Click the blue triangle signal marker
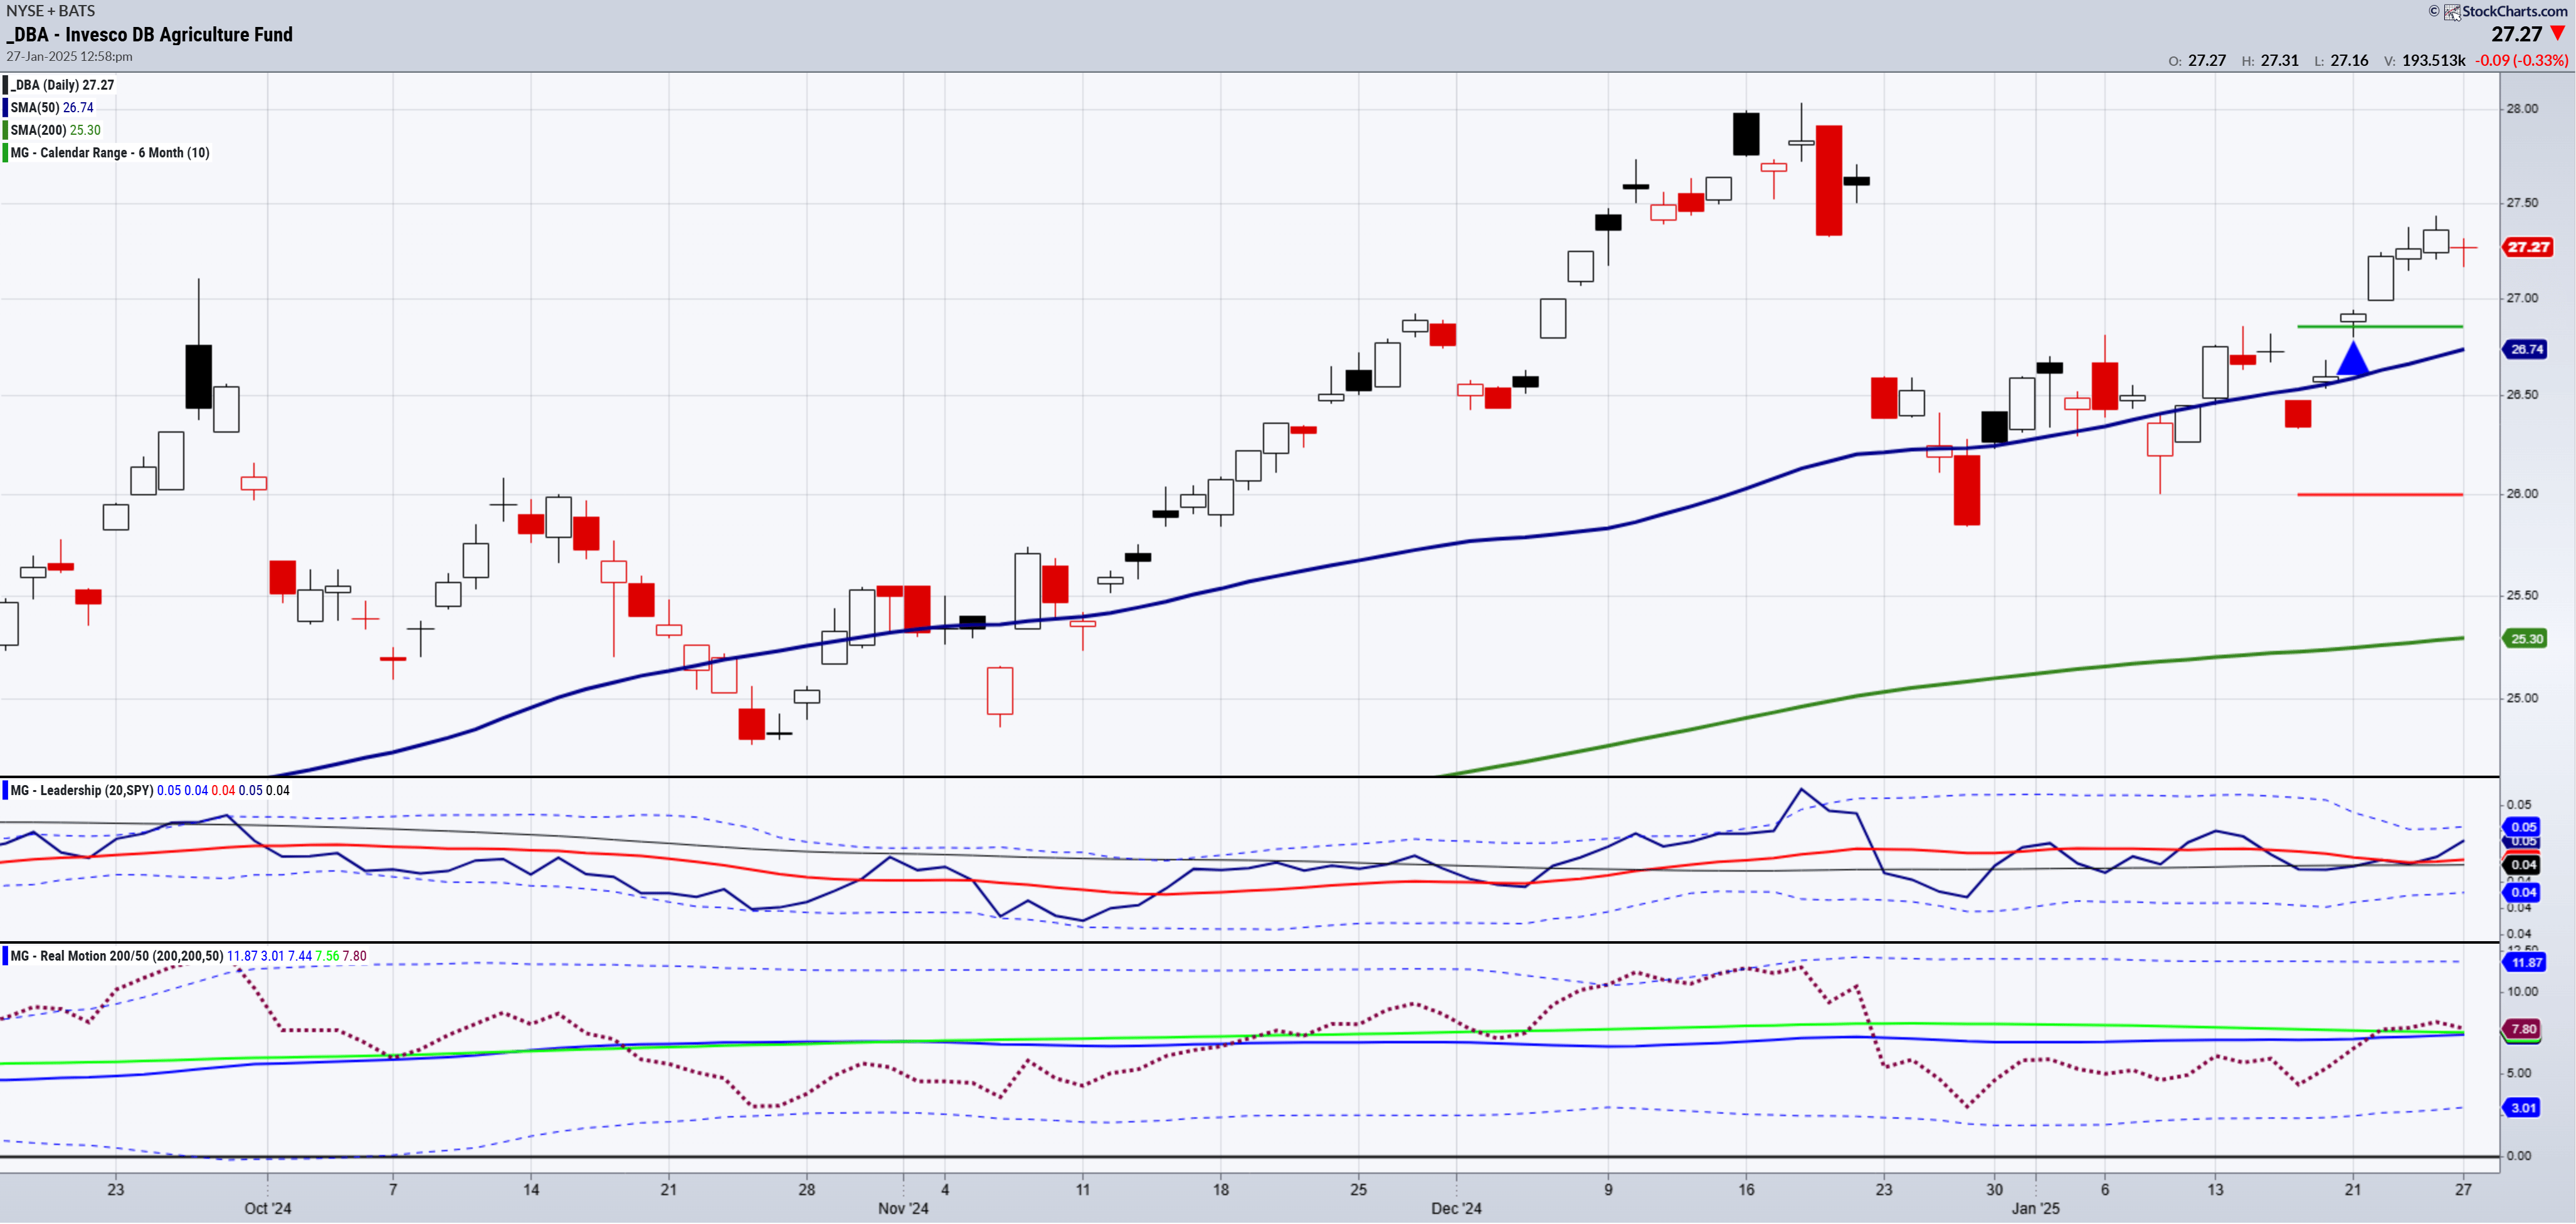The height and width of the screenshot is (1224, 2576). coord(2353,358)
